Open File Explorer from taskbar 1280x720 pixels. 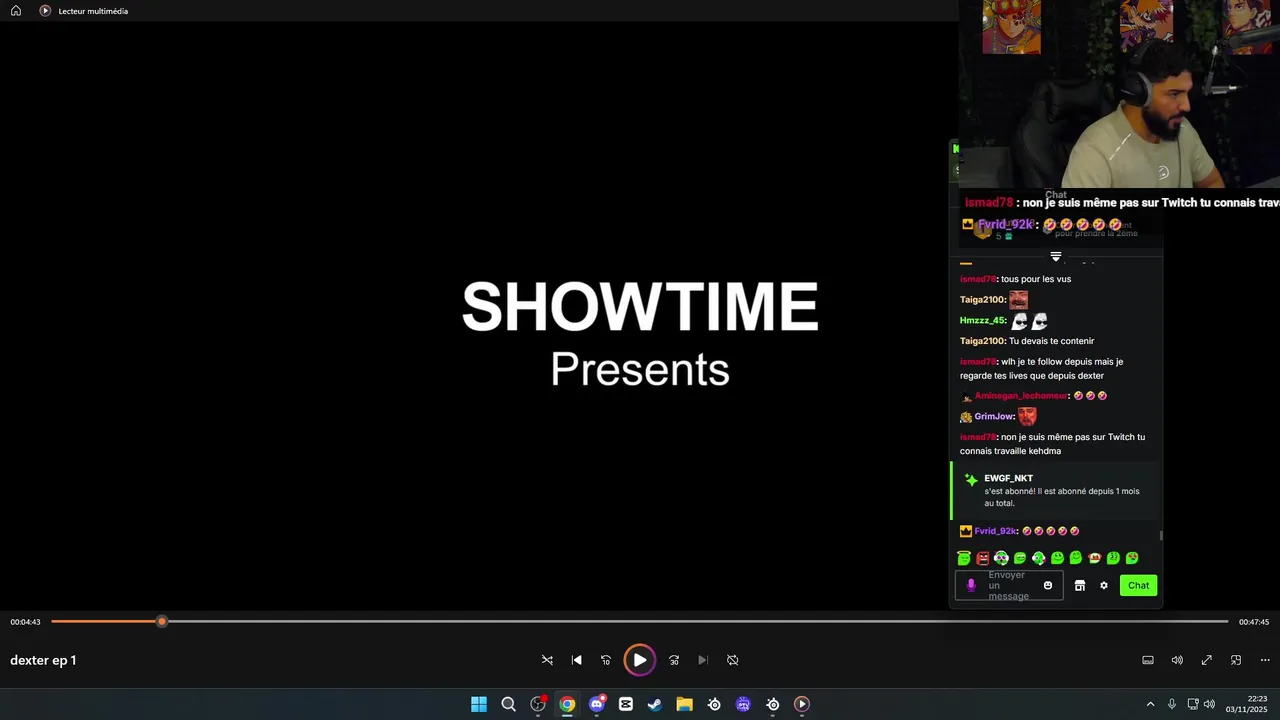tap(684, 704)
